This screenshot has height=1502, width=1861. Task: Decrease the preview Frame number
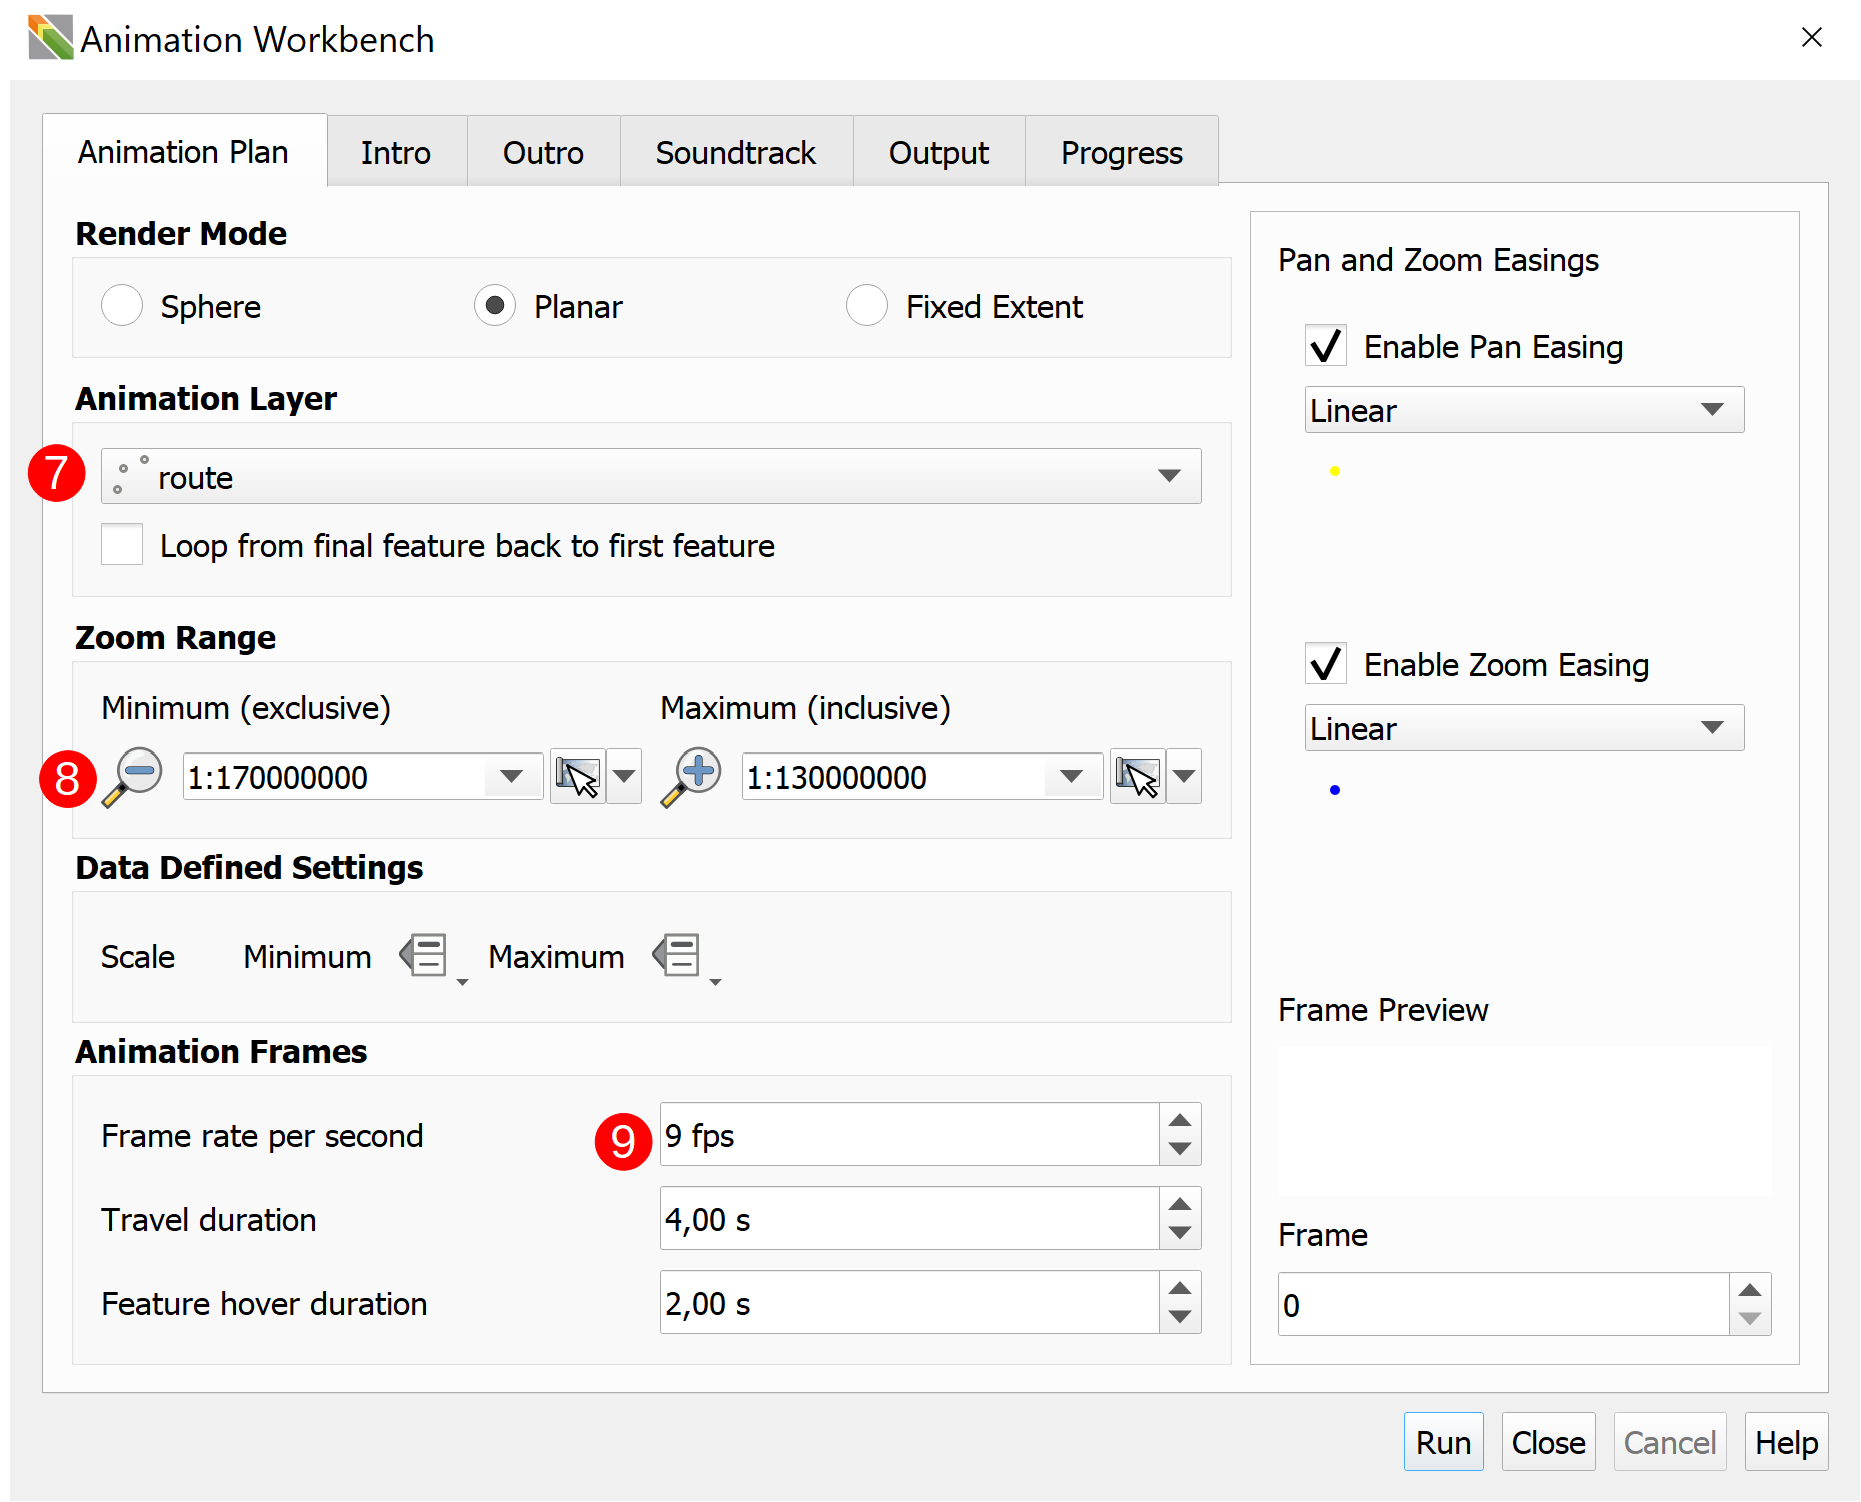pos(1750,1319)
